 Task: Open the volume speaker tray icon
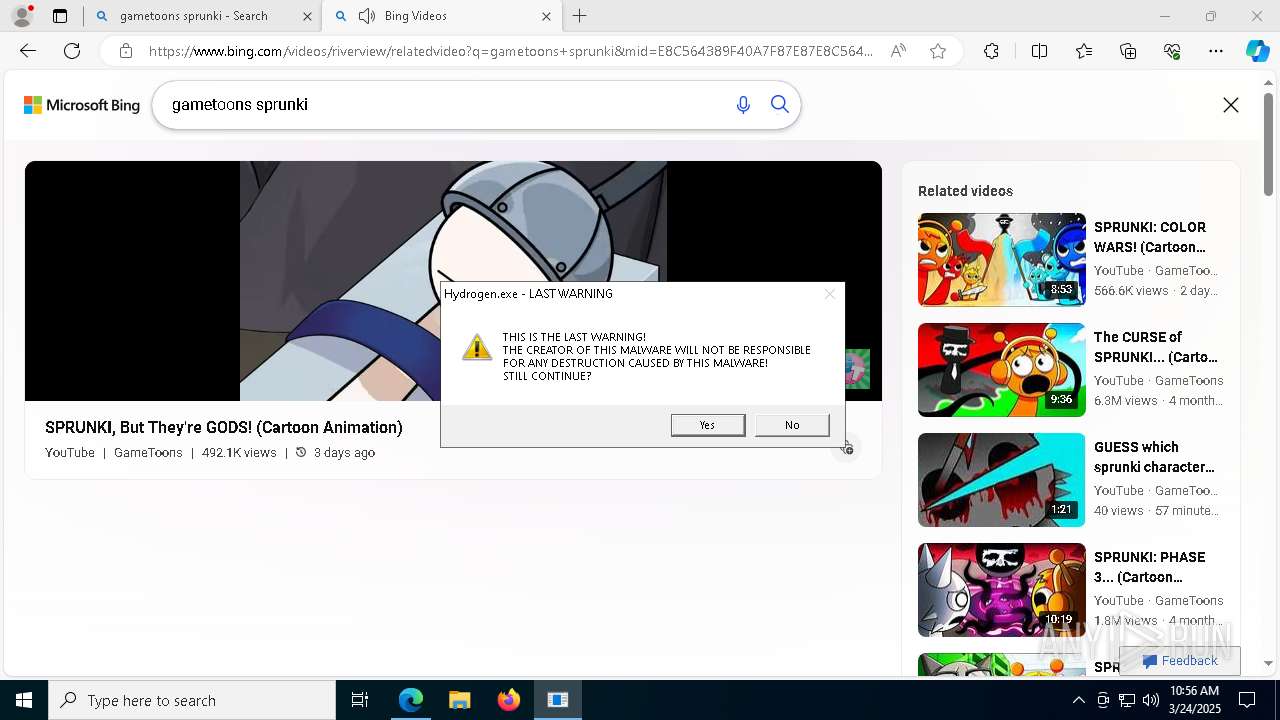[1151, 700]
